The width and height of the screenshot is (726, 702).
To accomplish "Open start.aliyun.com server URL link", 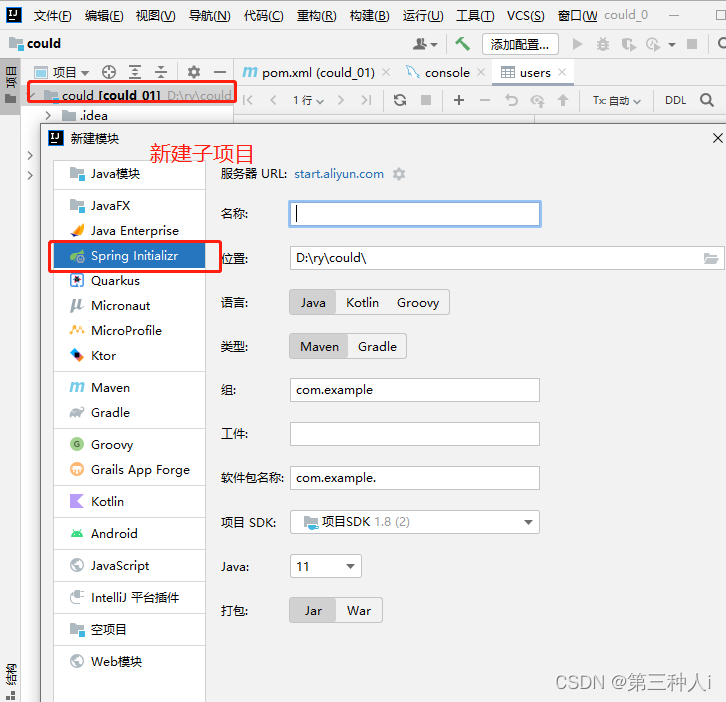I will tap(339, 174).
